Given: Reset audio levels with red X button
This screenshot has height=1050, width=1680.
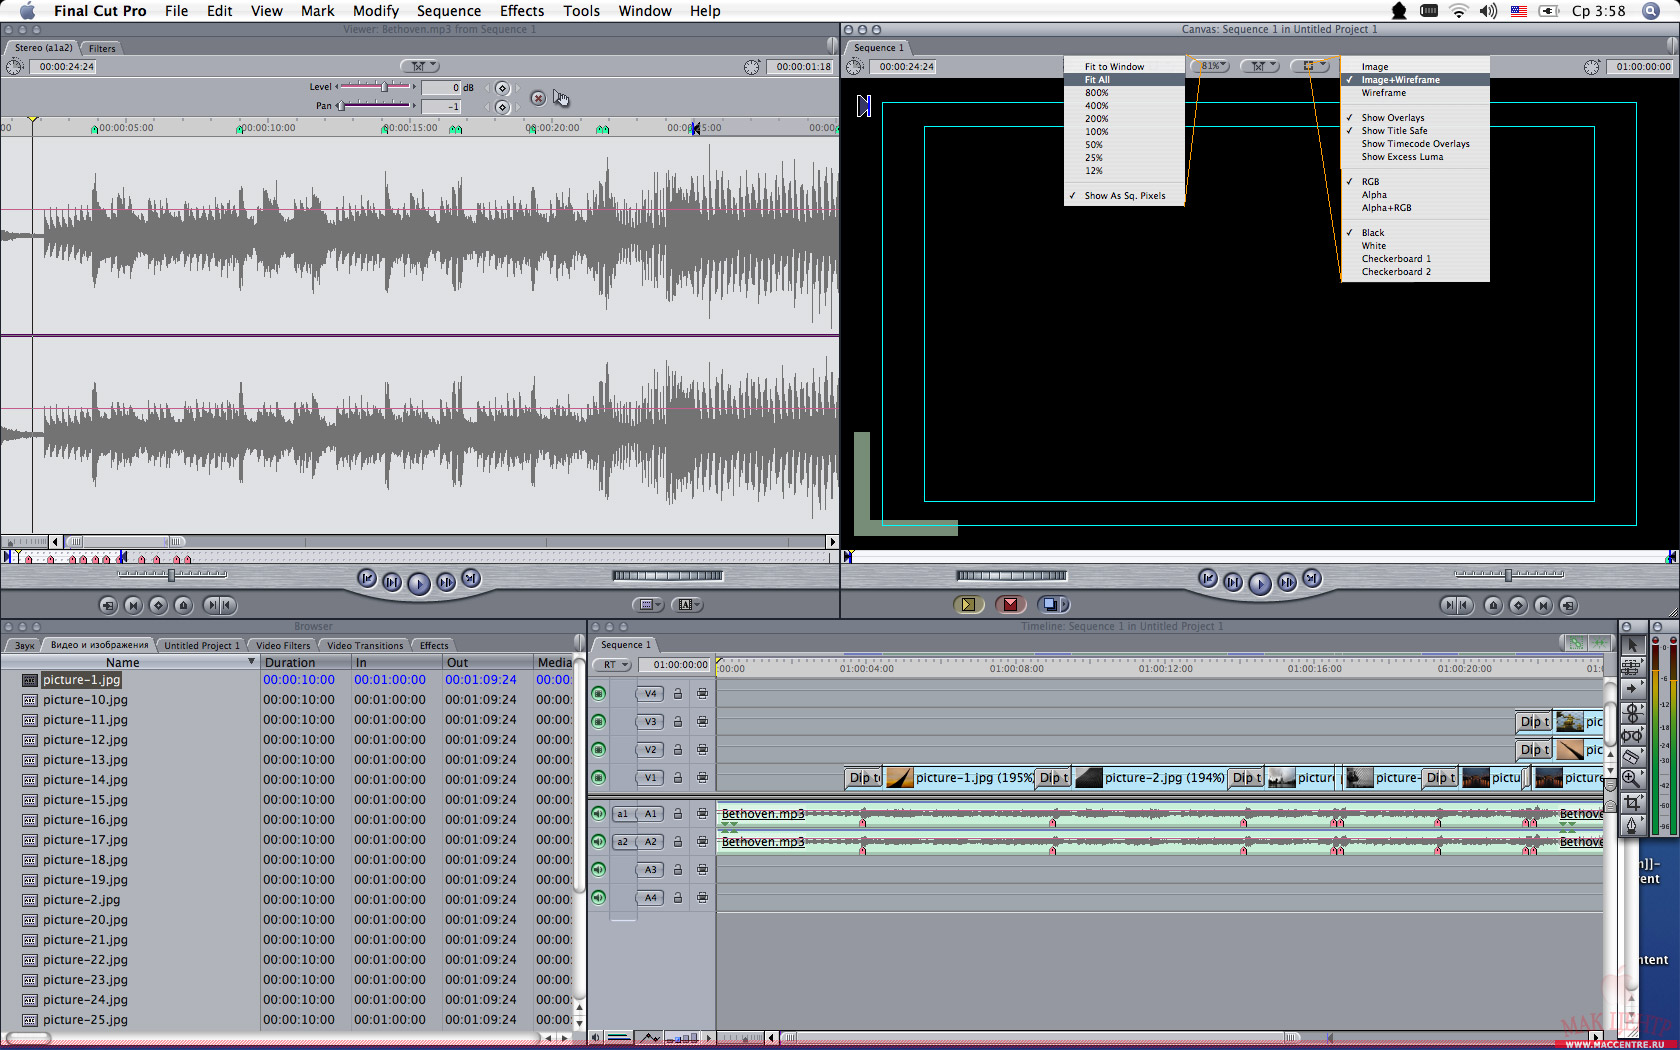Looking at the screenshot, I should (x=538, y=98).
